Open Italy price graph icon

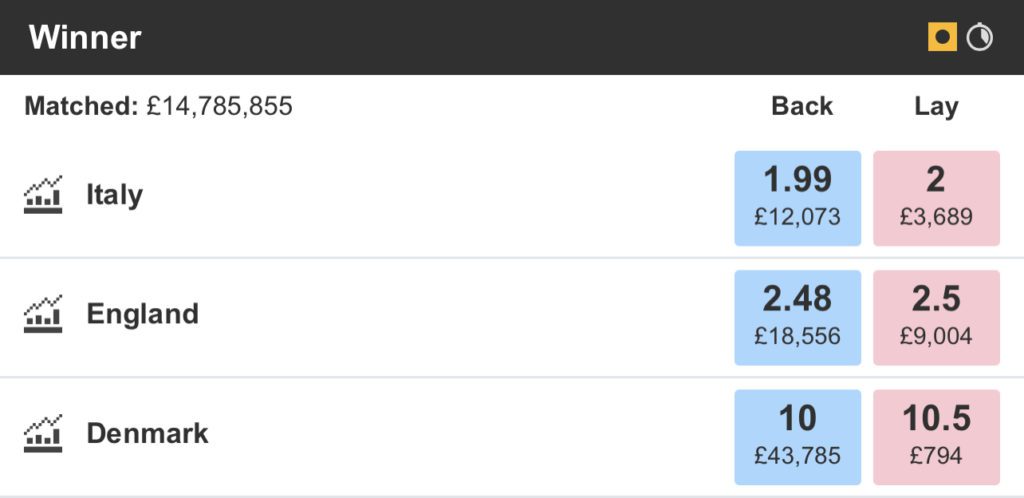pos(43,195)
